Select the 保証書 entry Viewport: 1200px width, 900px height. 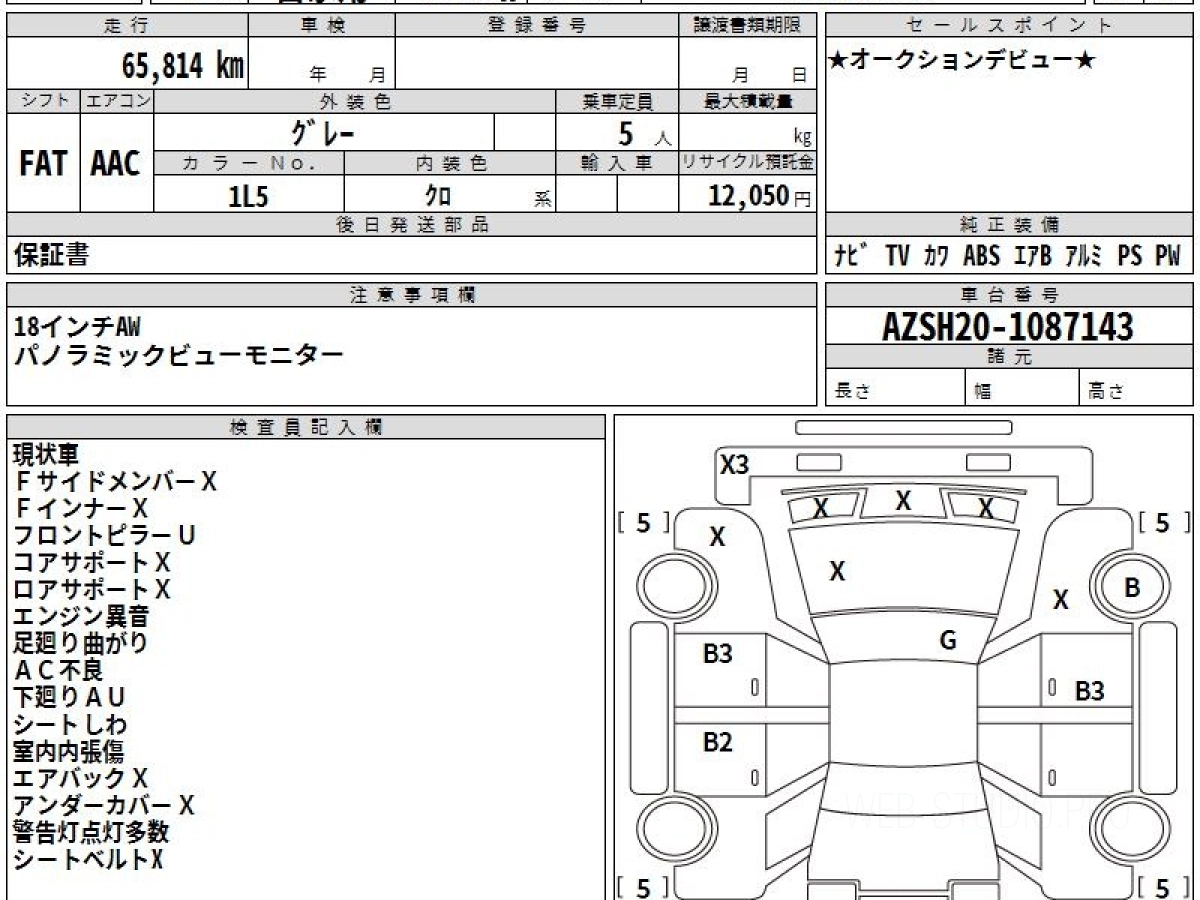51,255
